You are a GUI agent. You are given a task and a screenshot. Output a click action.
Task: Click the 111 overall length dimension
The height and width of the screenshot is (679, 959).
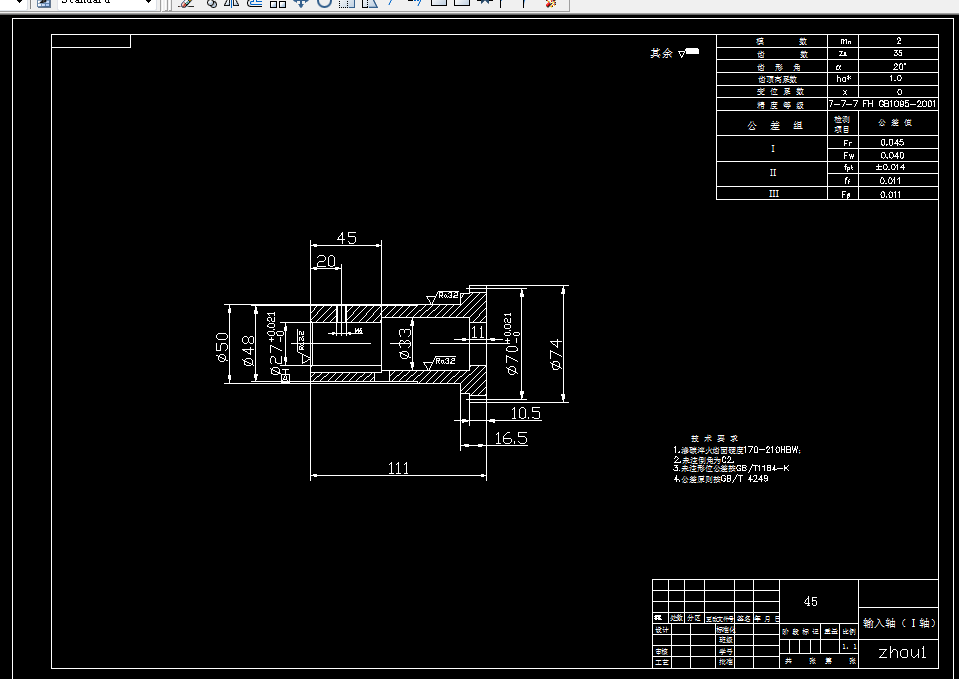coord(398,468)
